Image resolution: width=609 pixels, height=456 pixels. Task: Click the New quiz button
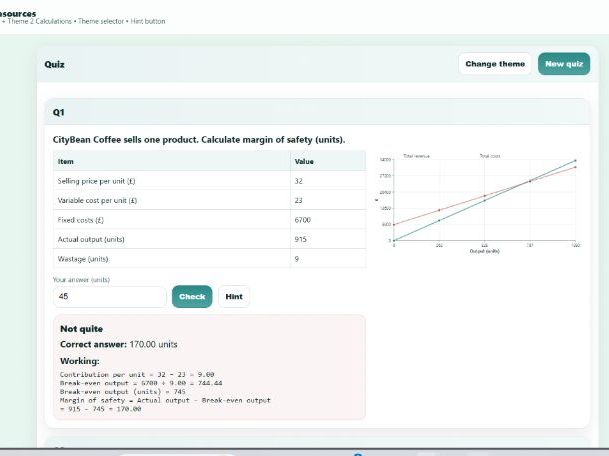tap(563, 64)
